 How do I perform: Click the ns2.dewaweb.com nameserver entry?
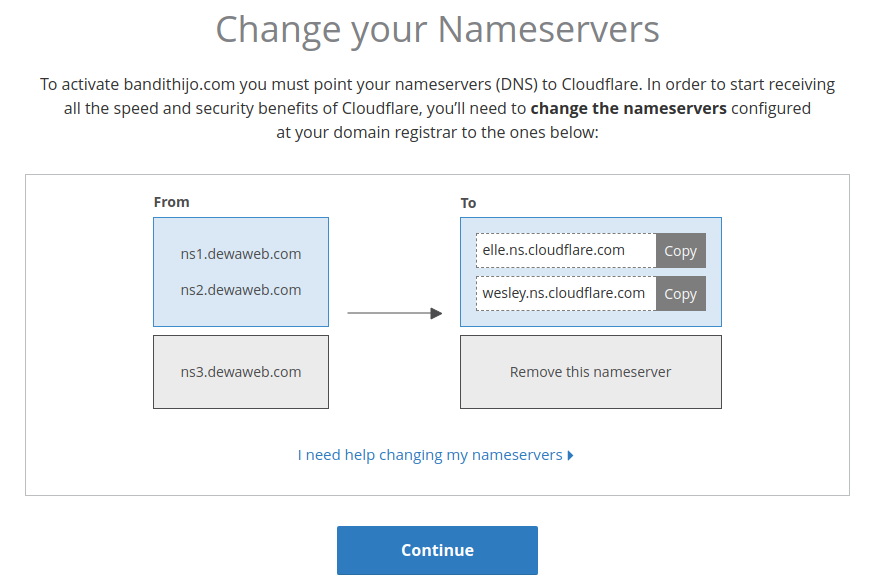[241, 290]
